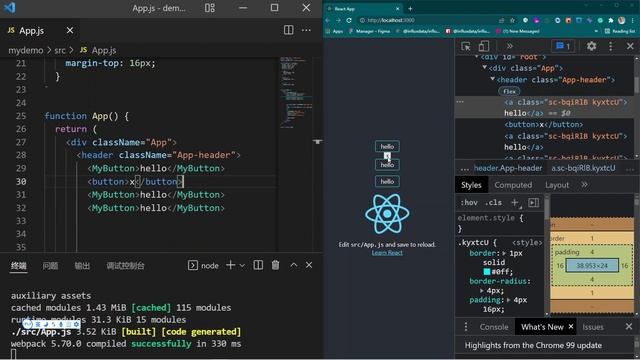Open DevTools settings gear
This screenshot has height=360, width=640.
pos(591,46)
